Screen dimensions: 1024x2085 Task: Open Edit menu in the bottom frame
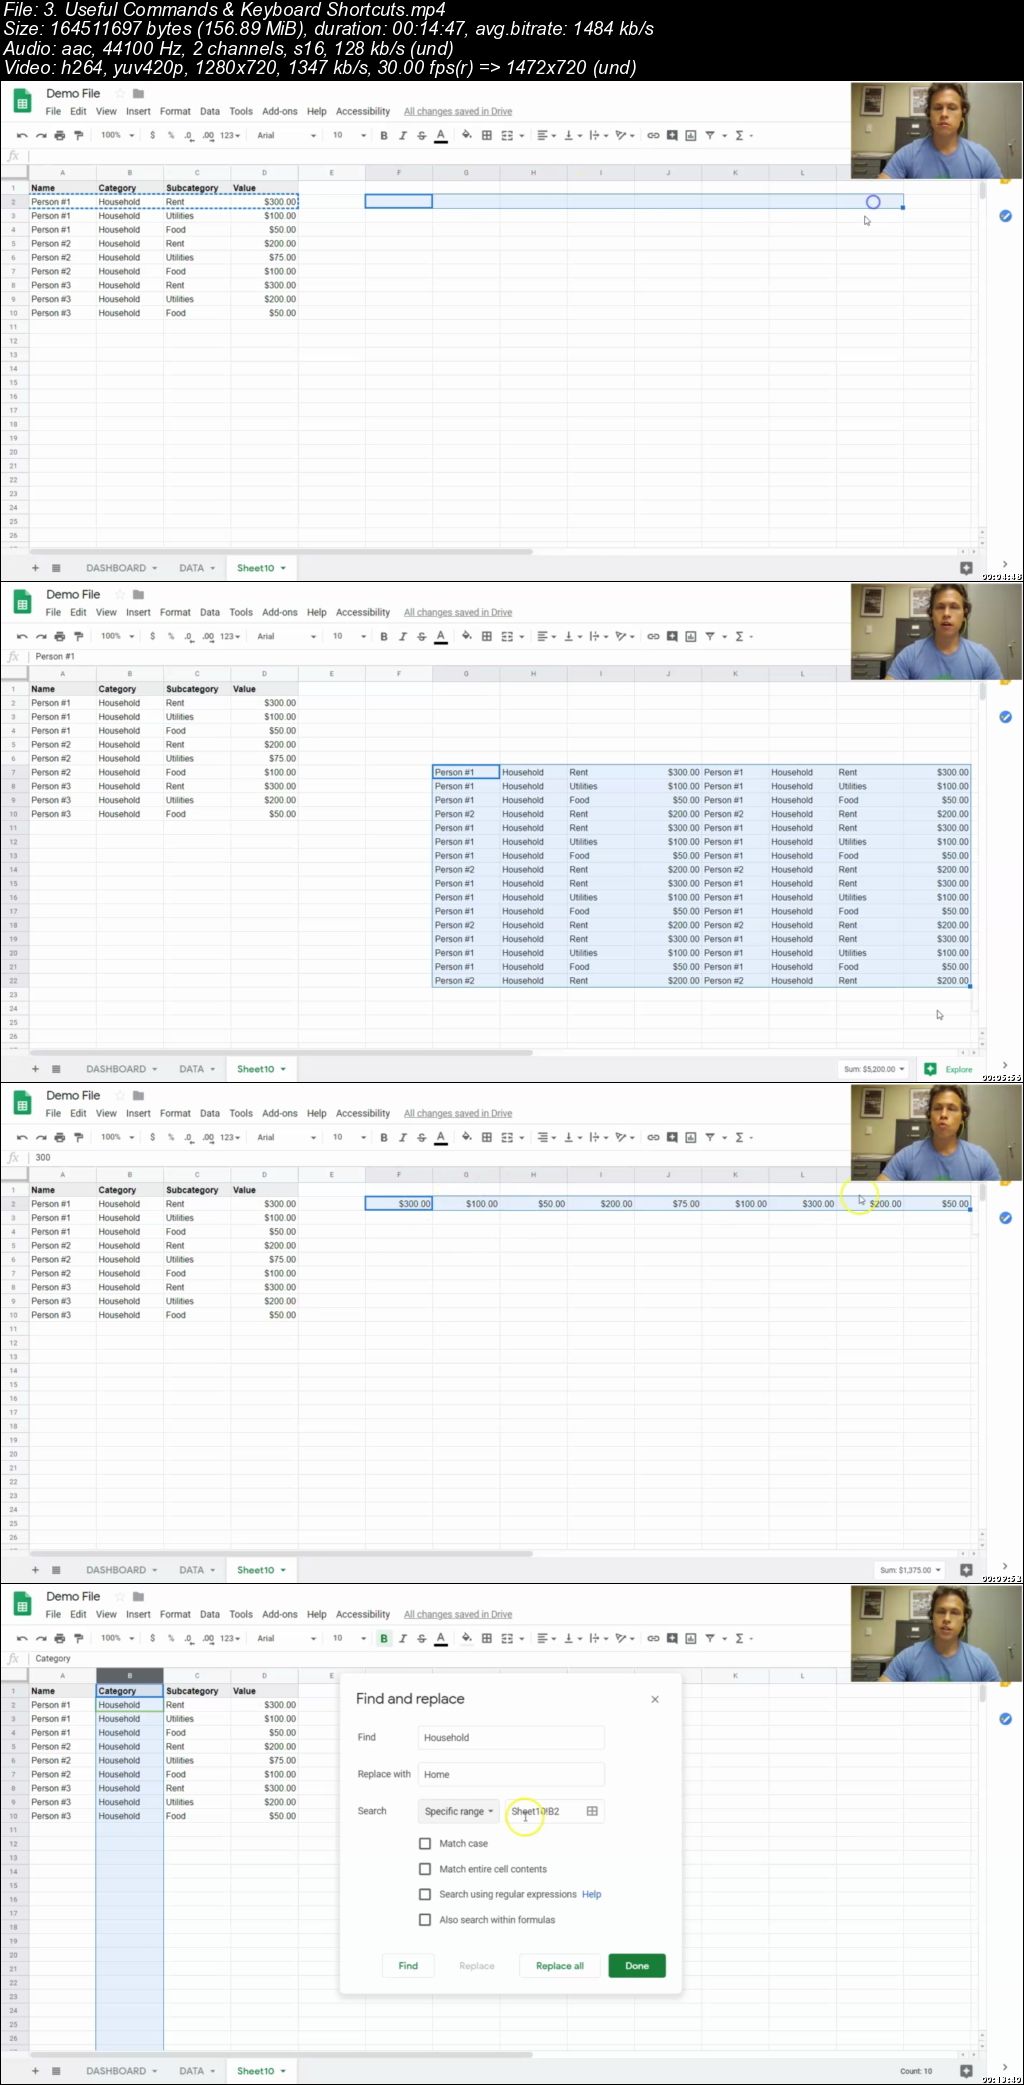tap(78, 1615)
